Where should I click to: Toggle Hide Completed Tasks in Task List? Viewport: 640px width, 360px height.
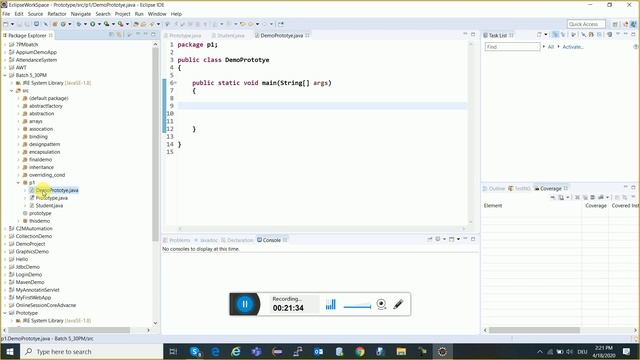591,35
